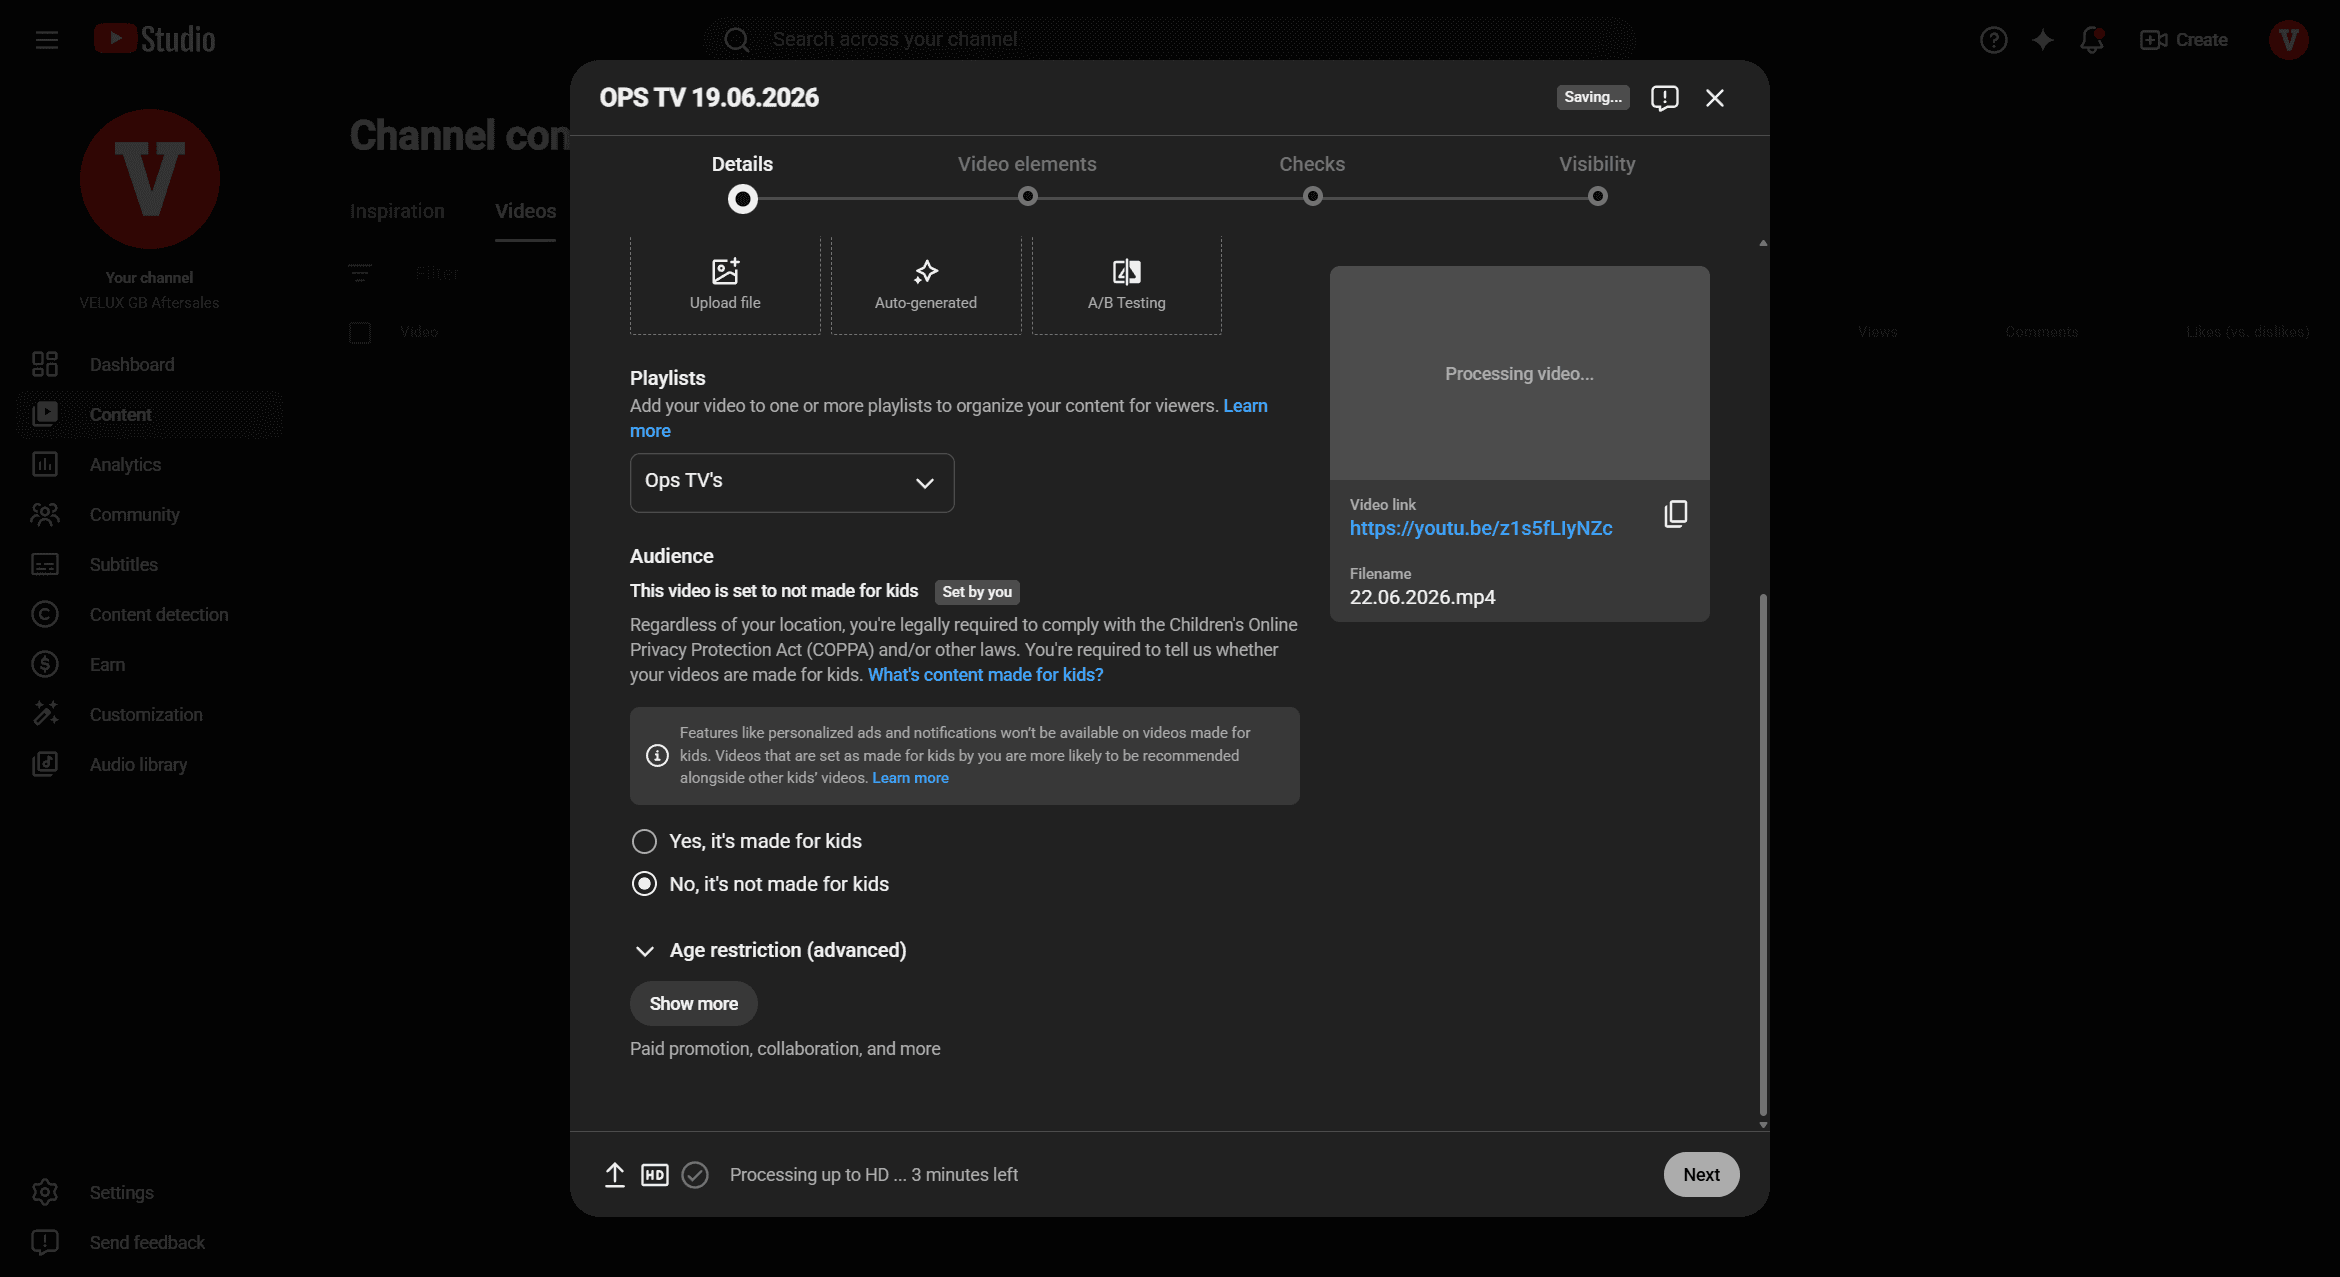Open the youtu.be video link
Screen dimensions: 2340x1277
(1480, 529)
